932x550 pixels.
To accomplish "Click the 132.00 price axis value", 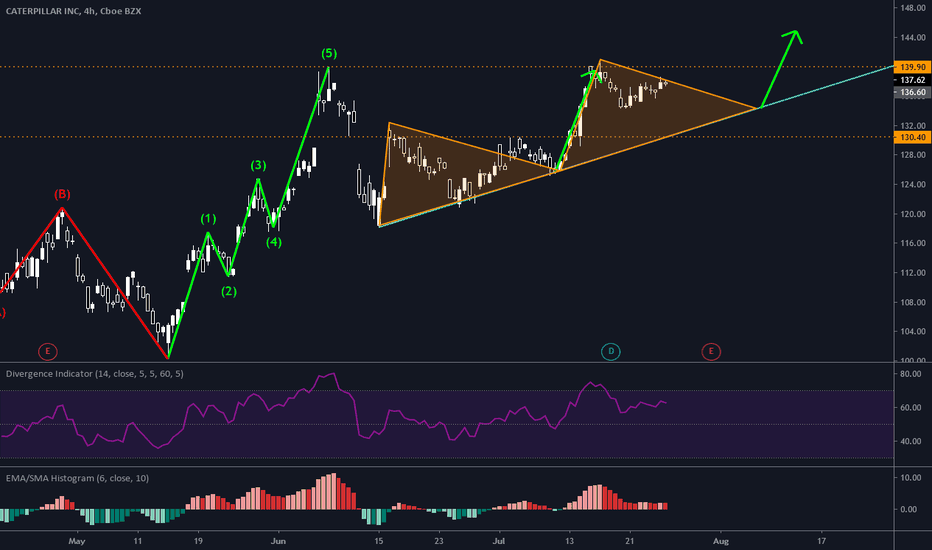I will (913, 125).
